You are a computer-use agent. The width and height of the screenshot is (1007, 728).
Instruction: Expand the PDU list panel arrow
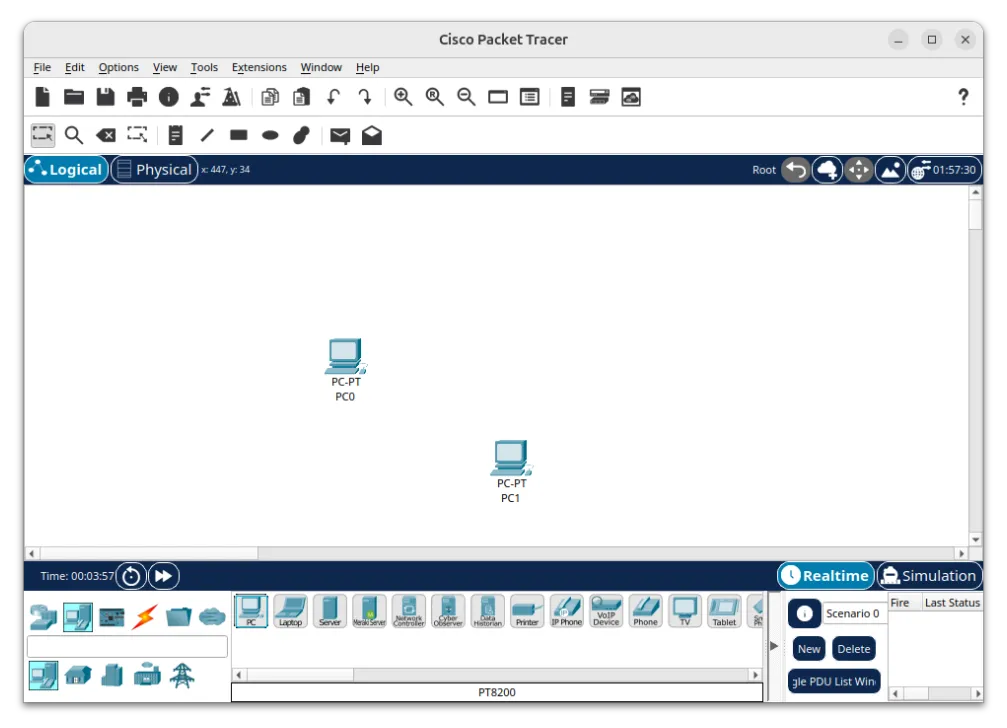pyautogui.click(x=773, y=646)
